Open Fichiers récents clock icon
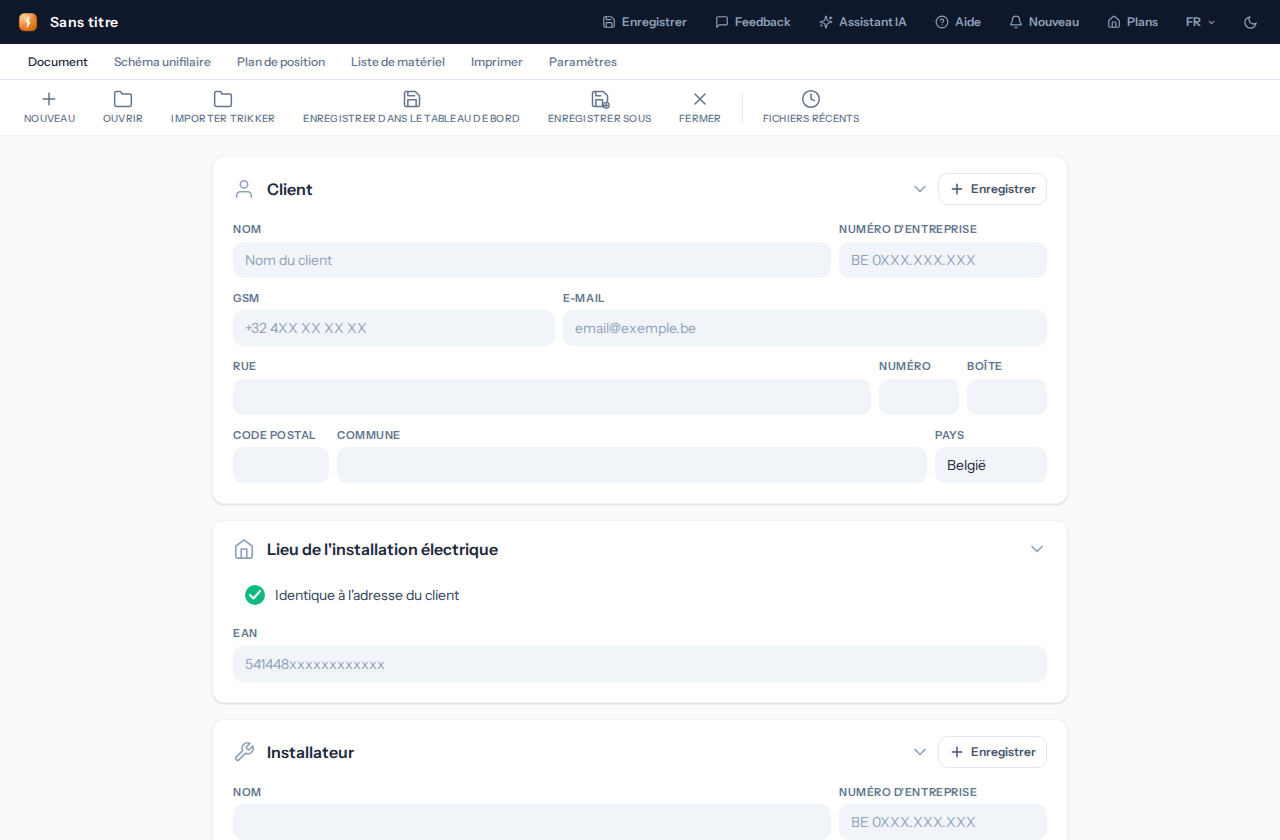The width and height of the screenshot is (1280, 840). point(811,99)
